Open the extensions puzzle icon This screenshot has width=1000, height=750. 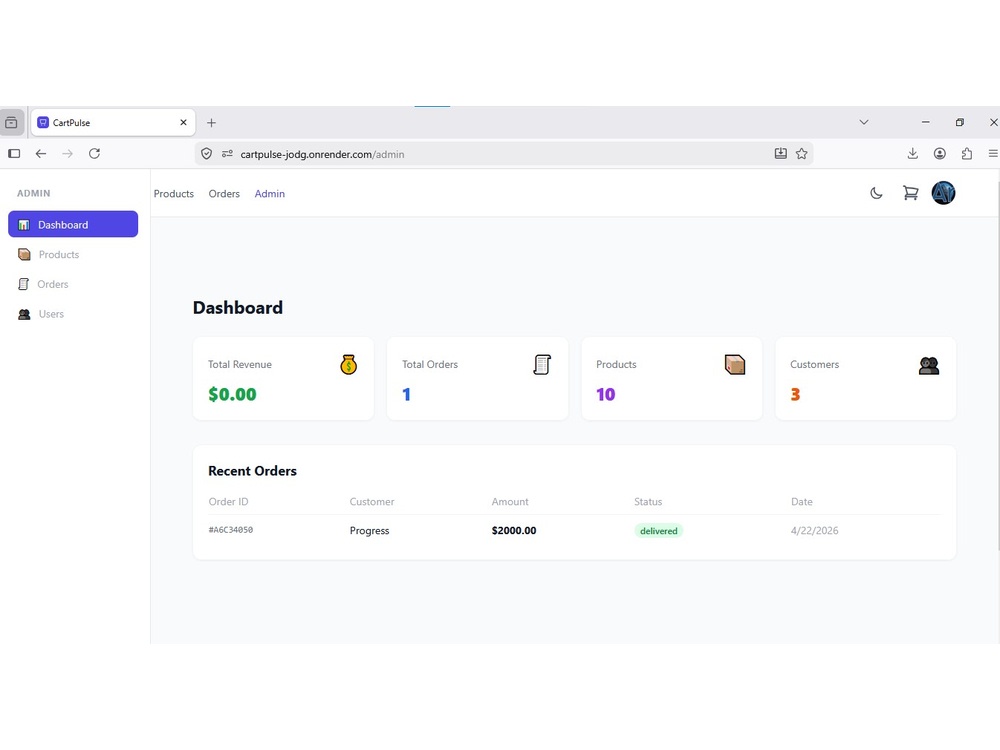point(967,154)
